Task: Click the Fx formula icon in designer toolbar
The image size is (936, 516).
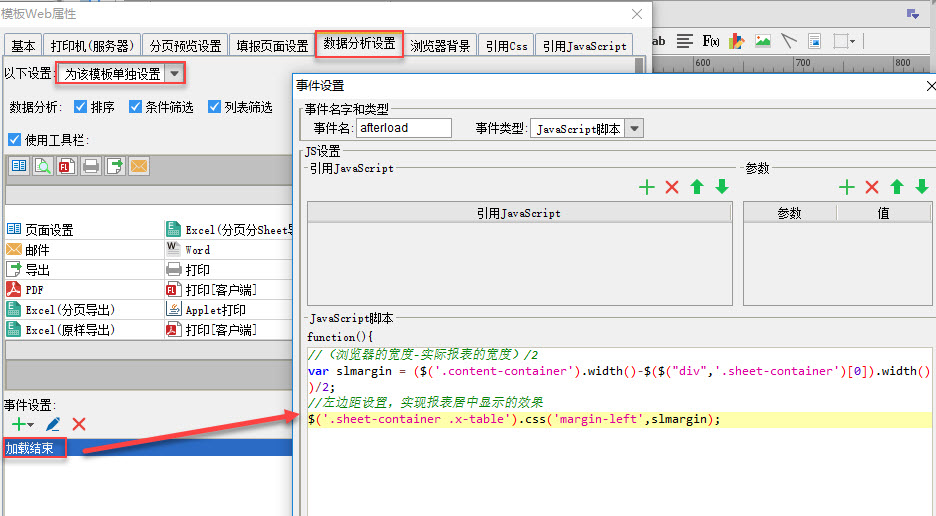Action: [710, 41]
